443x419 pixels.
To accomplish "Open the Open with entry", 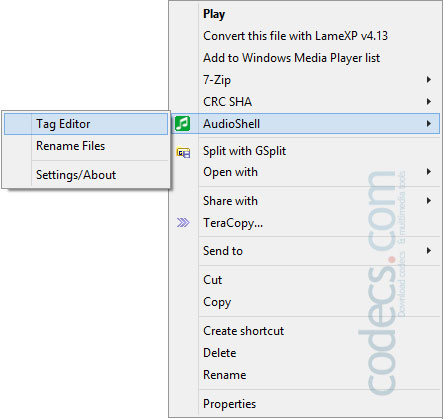I will click(x=305, y=172).
